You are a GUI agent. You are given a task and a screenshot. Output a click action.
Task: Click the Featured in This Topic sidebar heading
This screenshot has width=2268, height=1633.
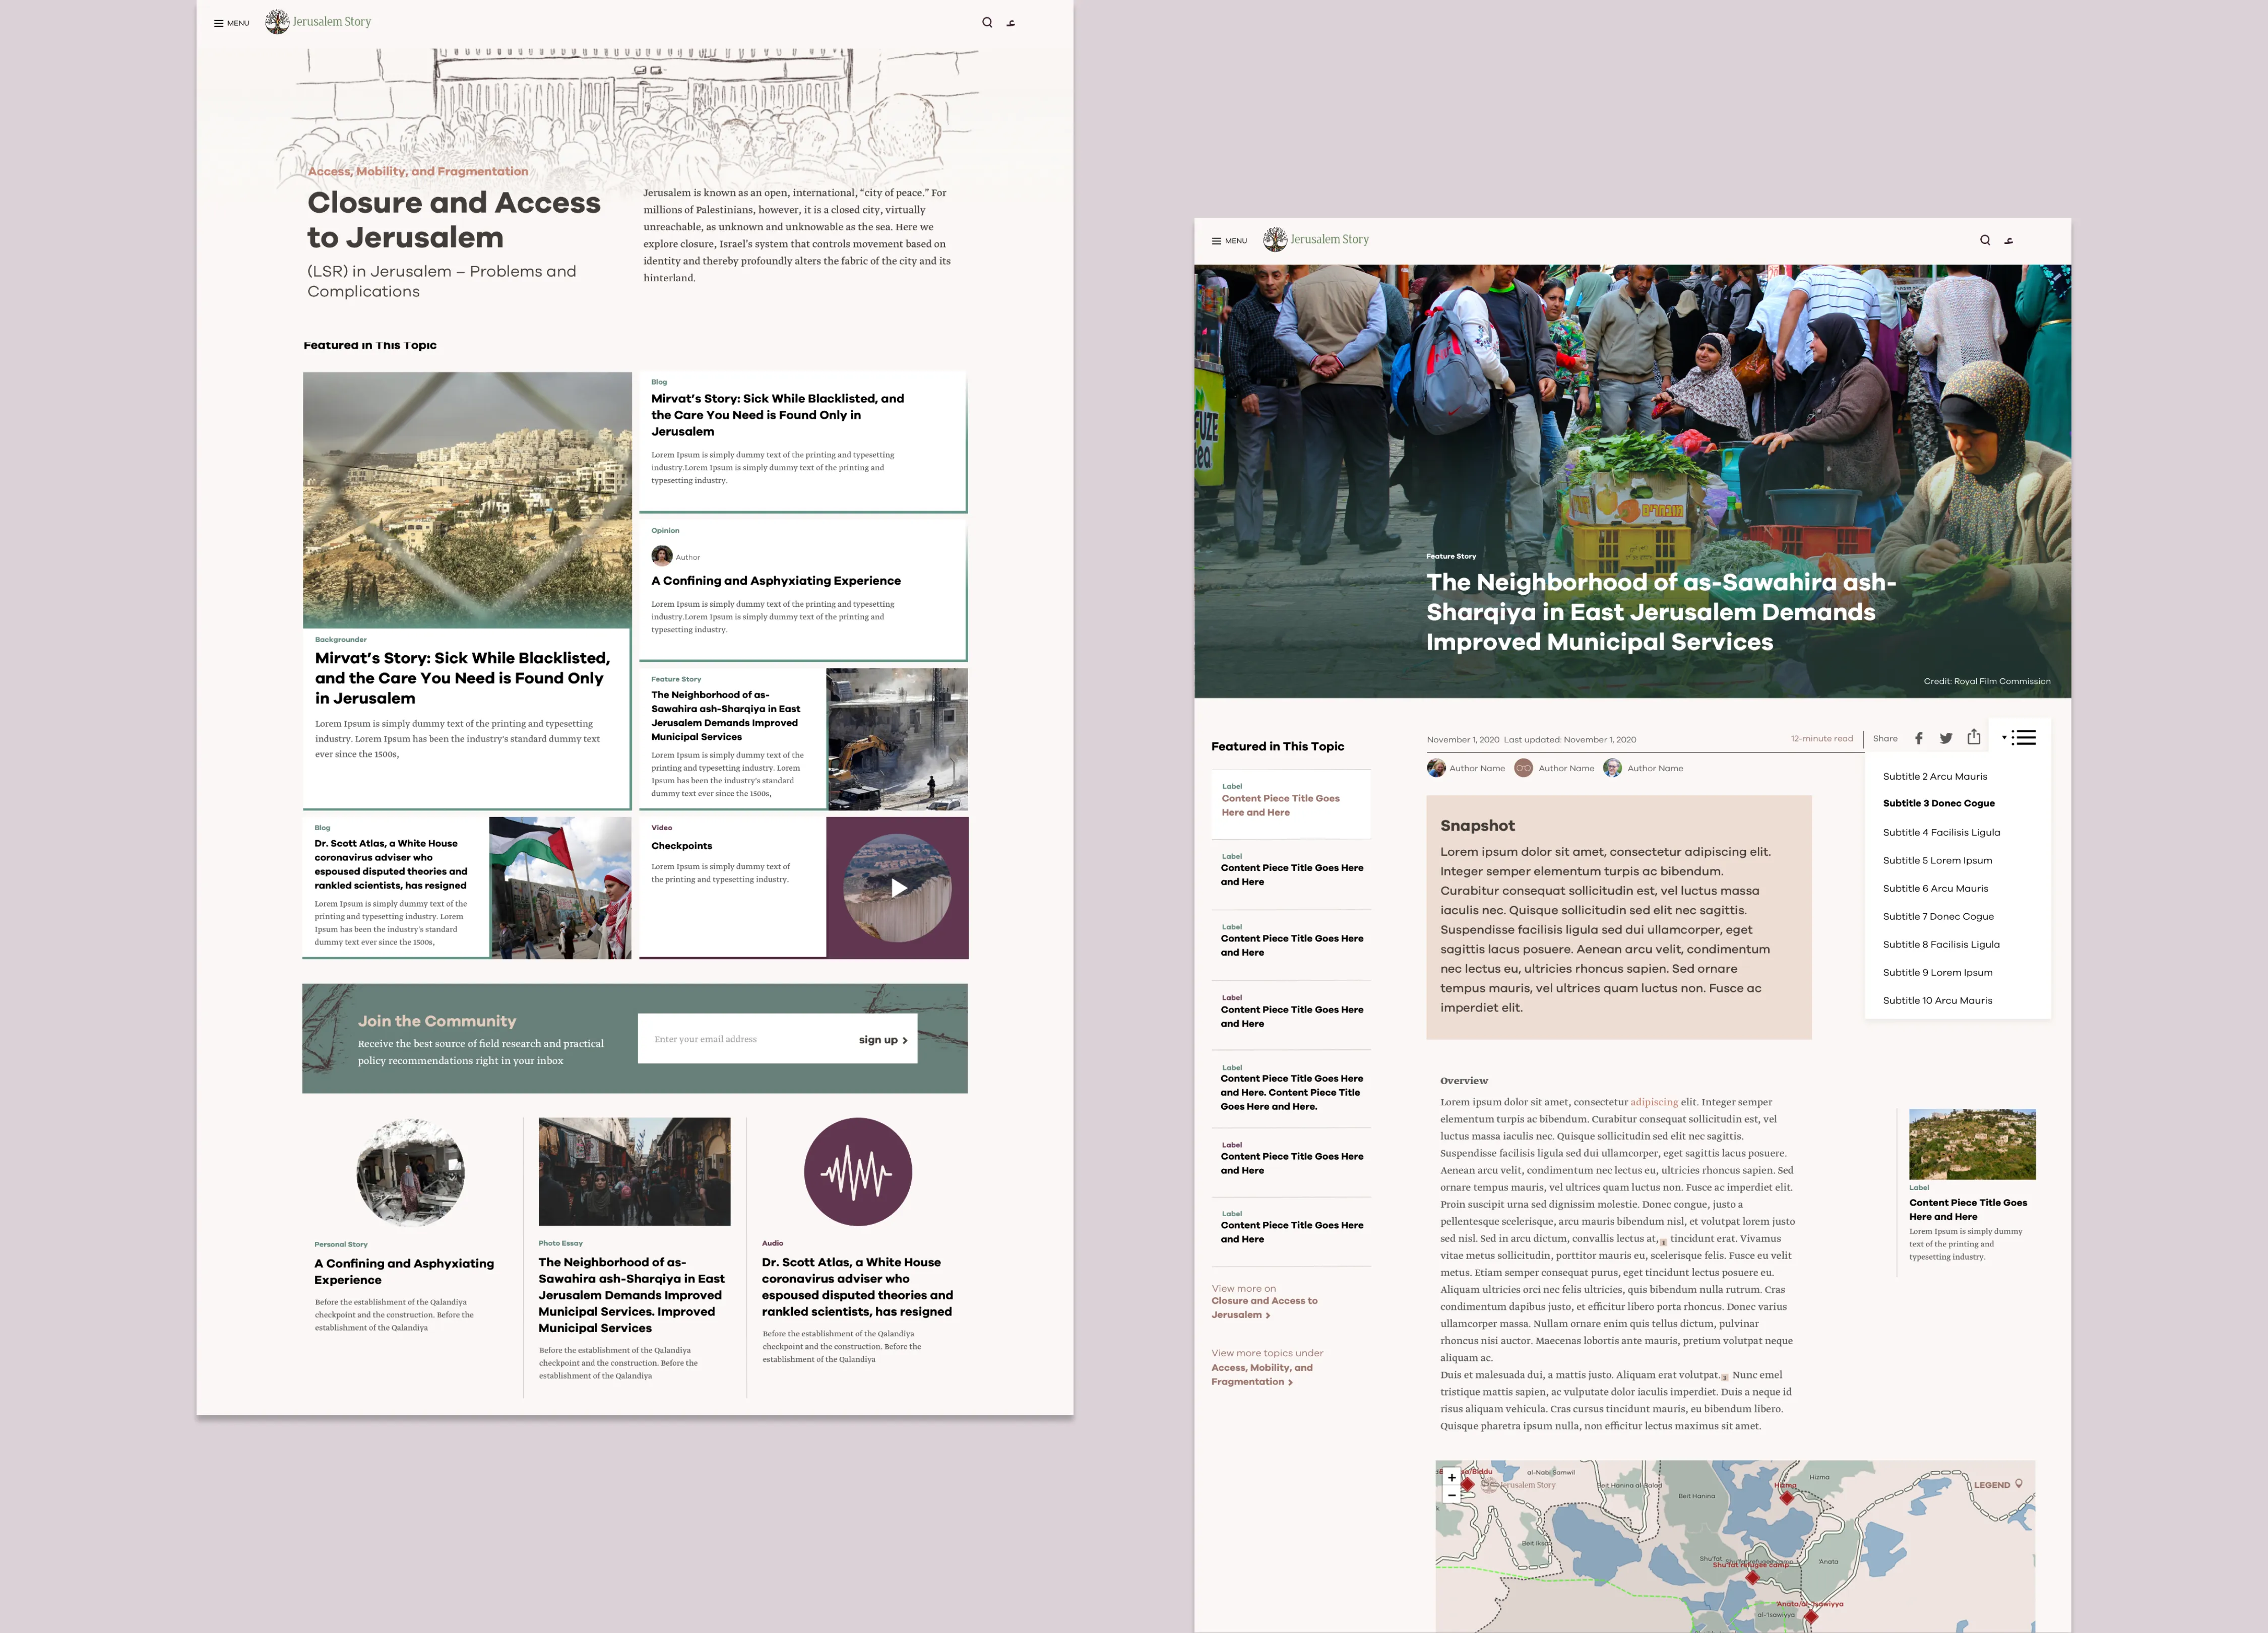tap(1277, 746)
